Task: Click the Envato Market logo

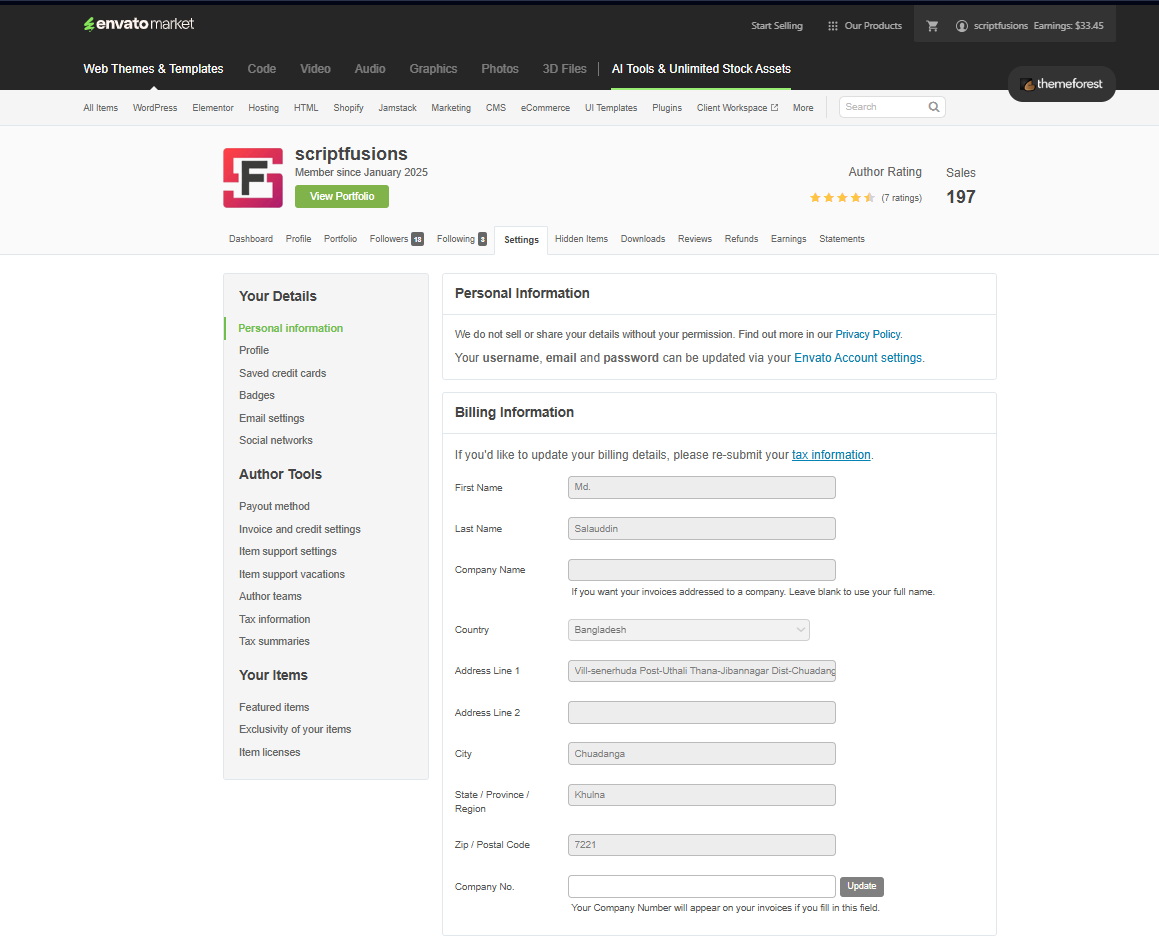Action: click(138, 24)
